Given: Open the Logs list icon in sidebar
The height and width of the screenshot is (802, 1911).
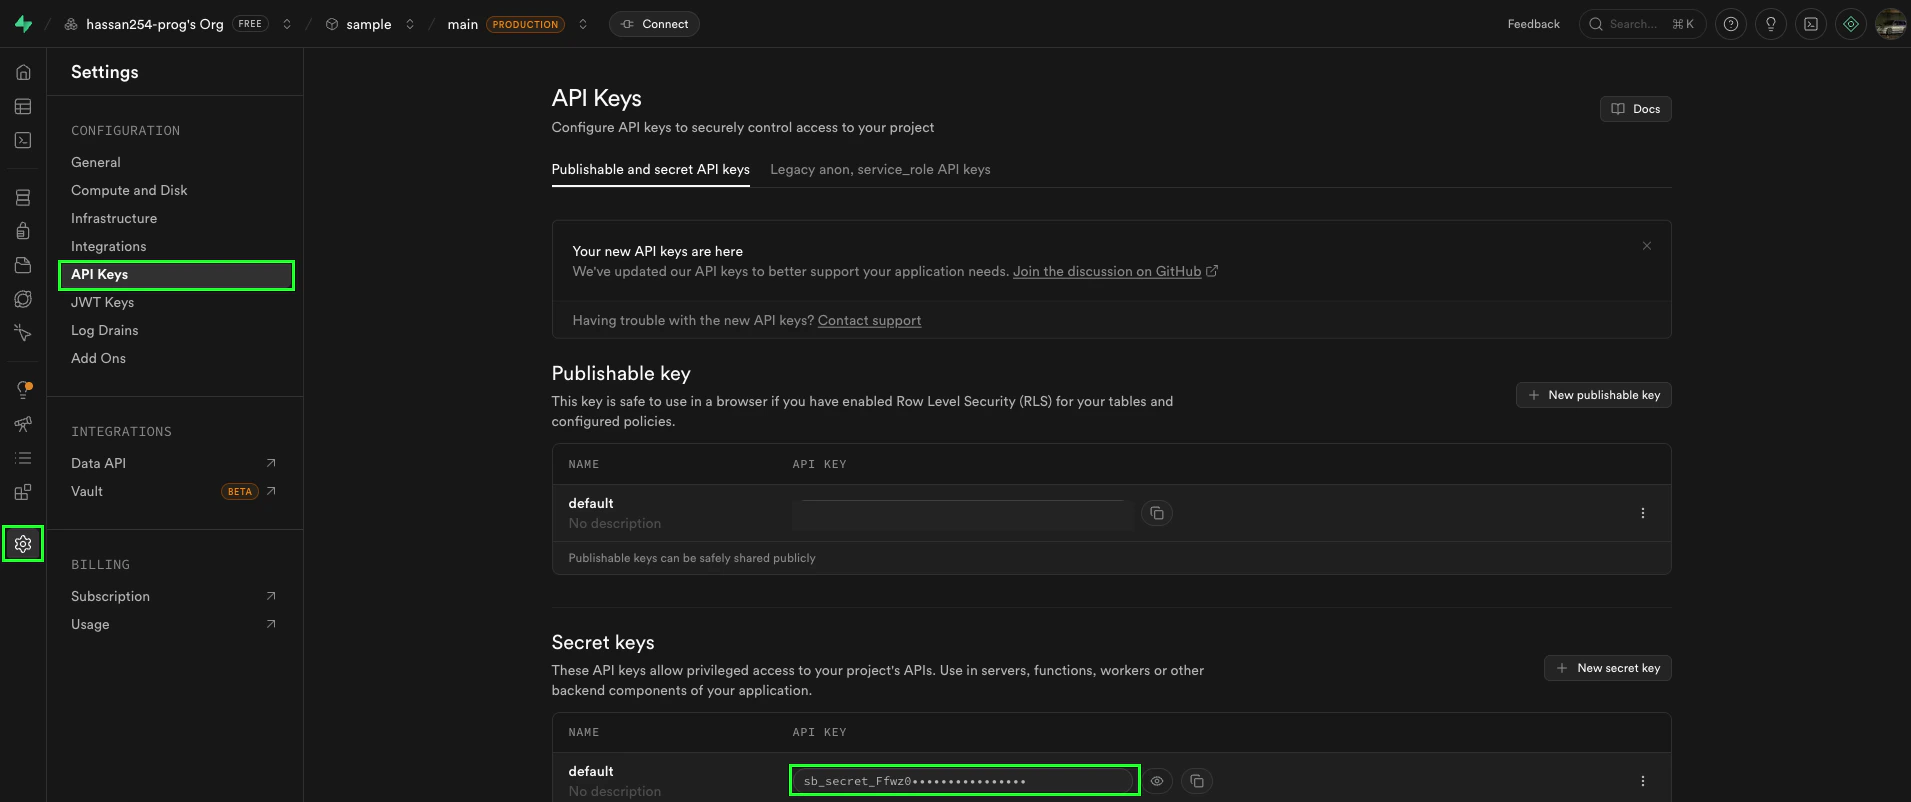Looking at the screenshot, I should point(23,458).
